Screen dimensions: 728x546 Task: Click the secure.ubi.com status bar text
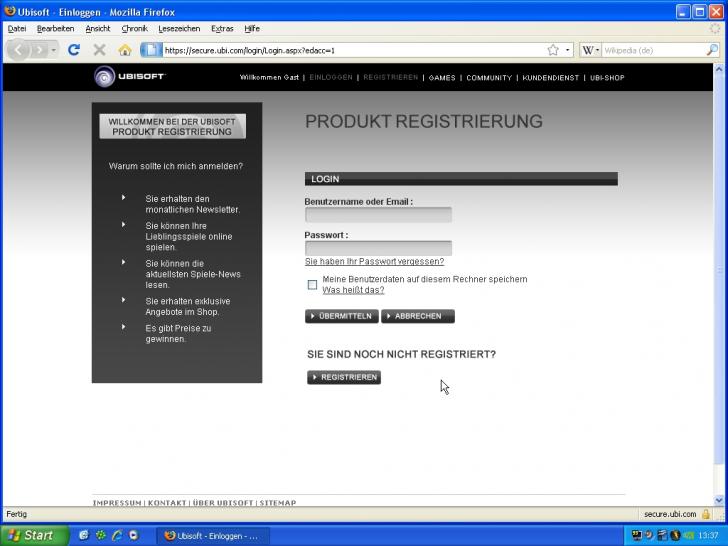coord(670,514)
